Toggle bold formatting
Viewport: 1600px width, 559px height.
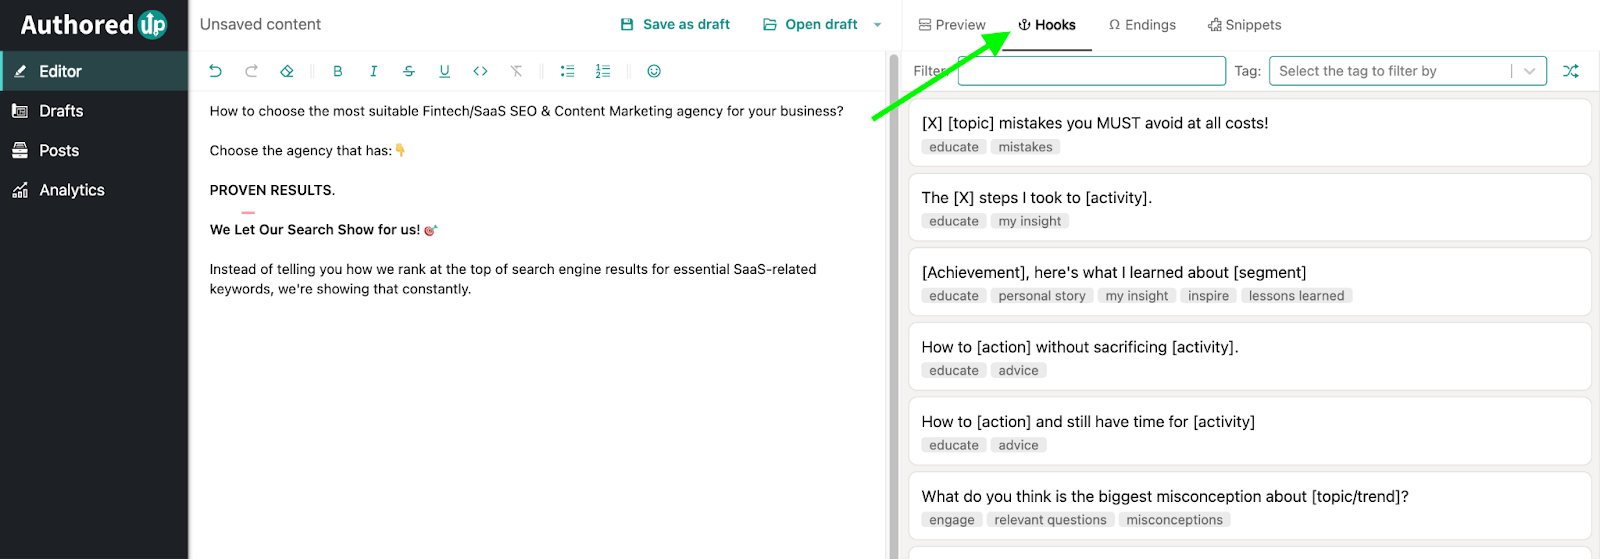point(338,71)
